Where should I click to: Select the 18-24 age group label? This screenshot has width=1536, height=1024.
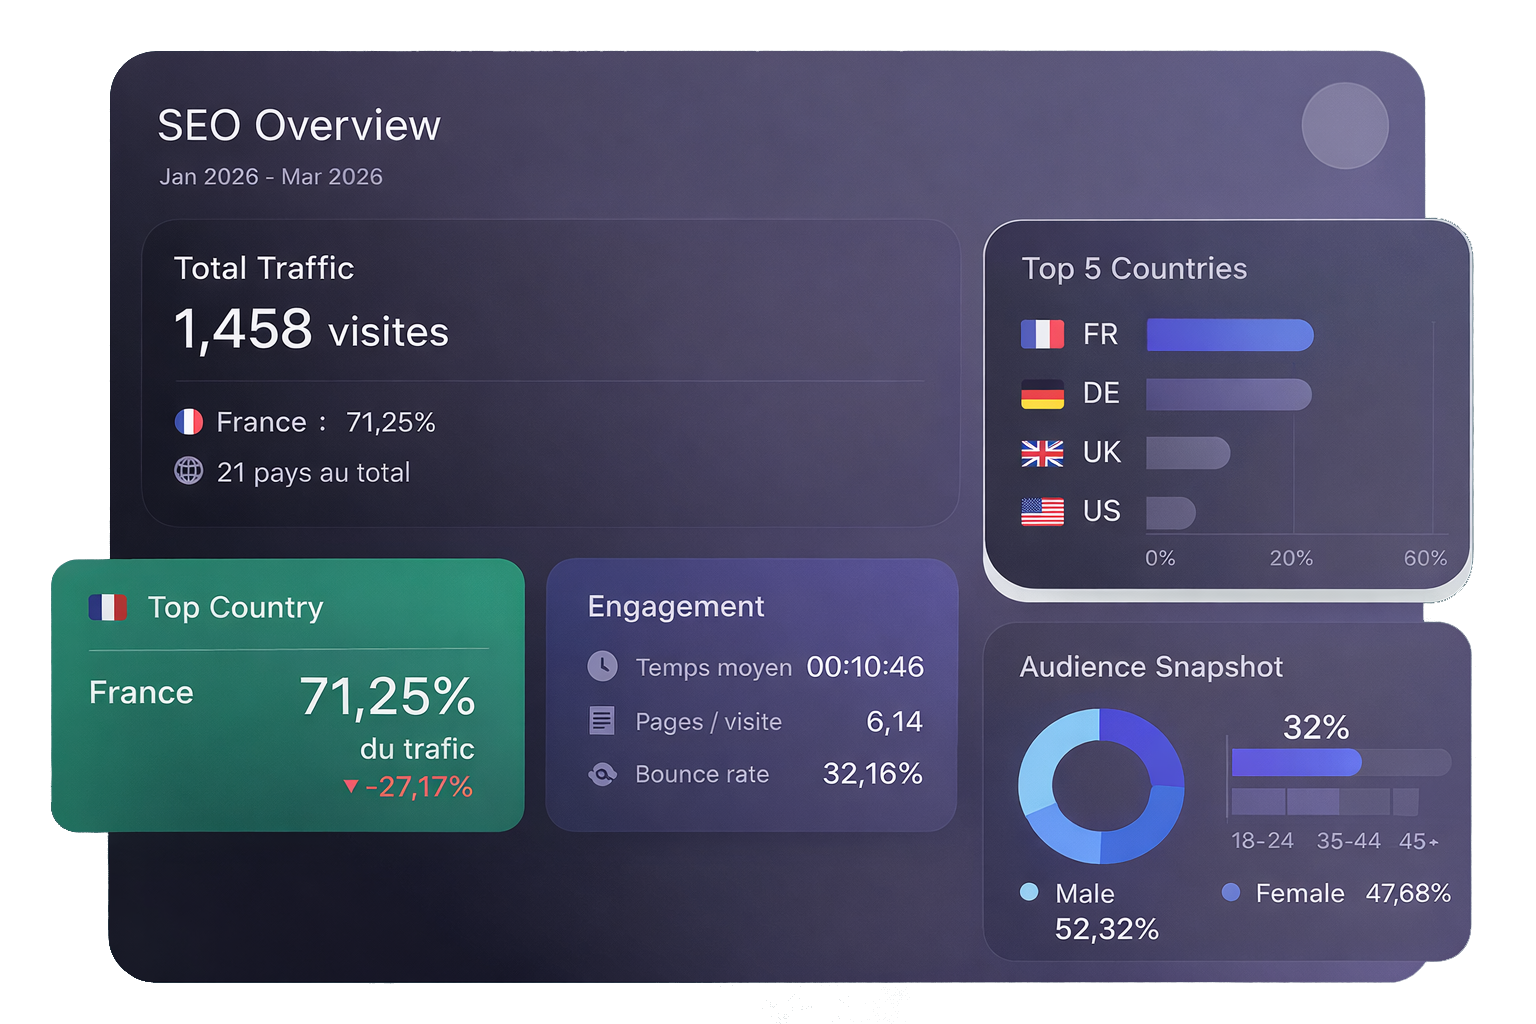point(1262,841)
